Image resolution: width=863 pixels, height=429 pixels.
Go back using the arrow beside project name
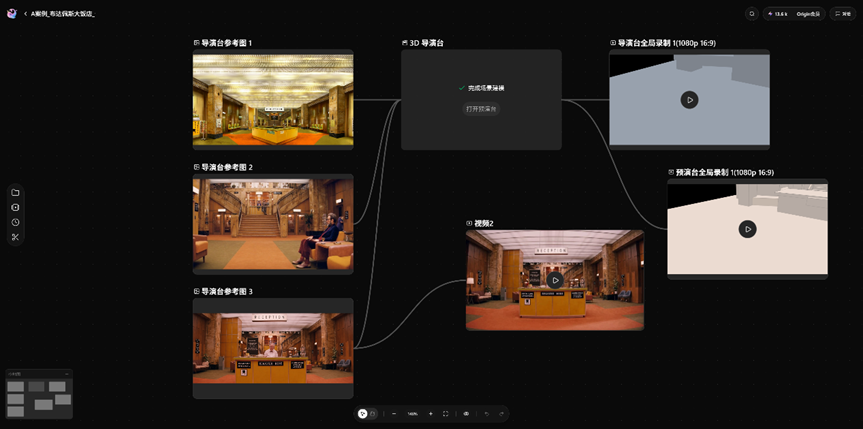pos(26,14)
